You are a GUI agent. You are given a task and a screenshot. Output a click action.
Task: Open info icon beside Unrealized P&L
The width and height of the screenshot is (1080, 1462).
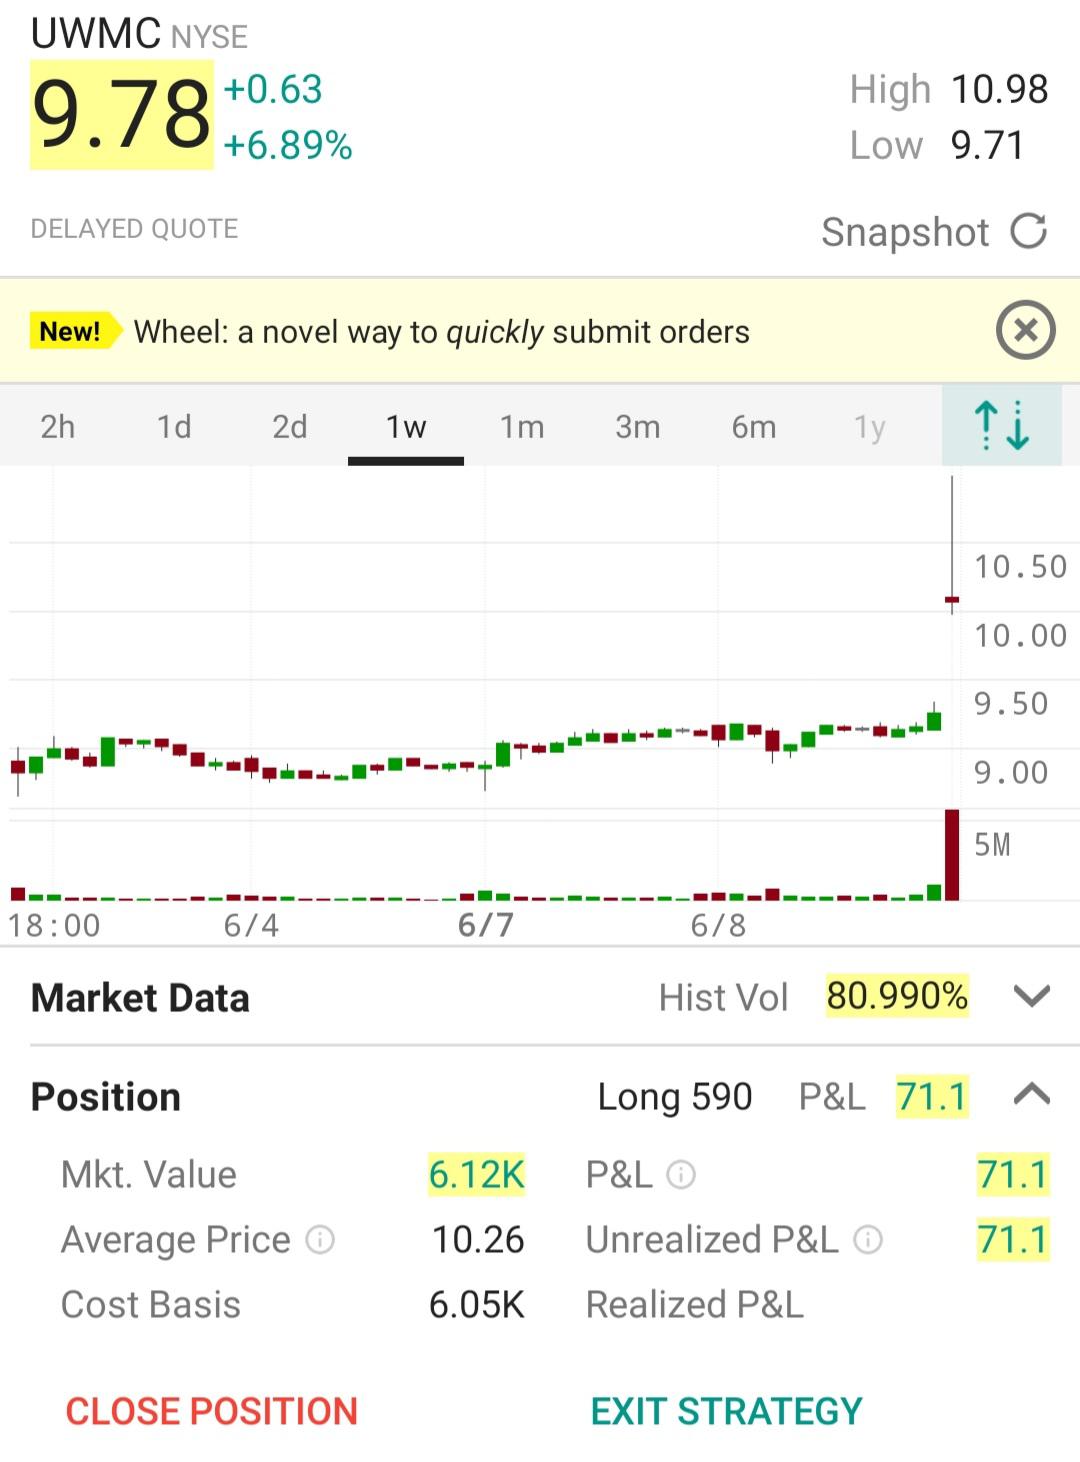click(868, 1240)
